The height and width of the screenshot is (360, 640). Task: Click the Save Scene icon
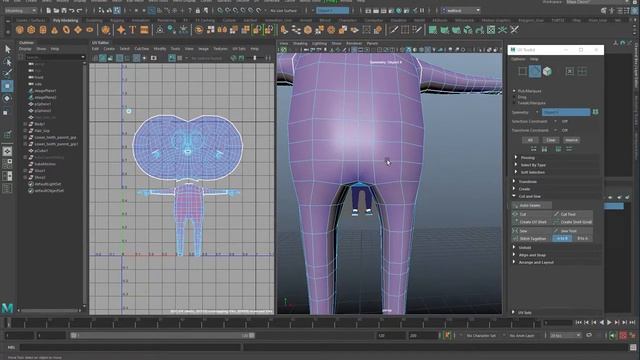click(64, 11)
